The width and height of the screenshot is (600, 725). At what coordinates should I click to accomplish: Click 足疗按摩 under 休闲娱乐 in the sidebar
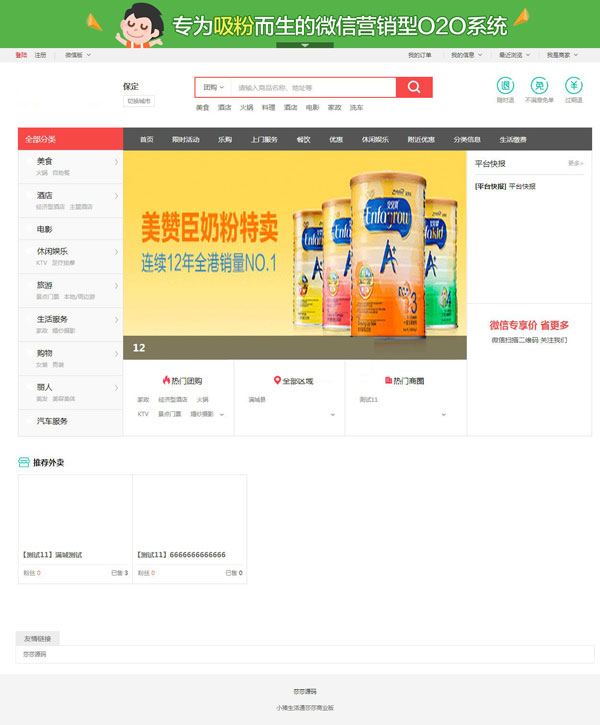tap(63, 263)
